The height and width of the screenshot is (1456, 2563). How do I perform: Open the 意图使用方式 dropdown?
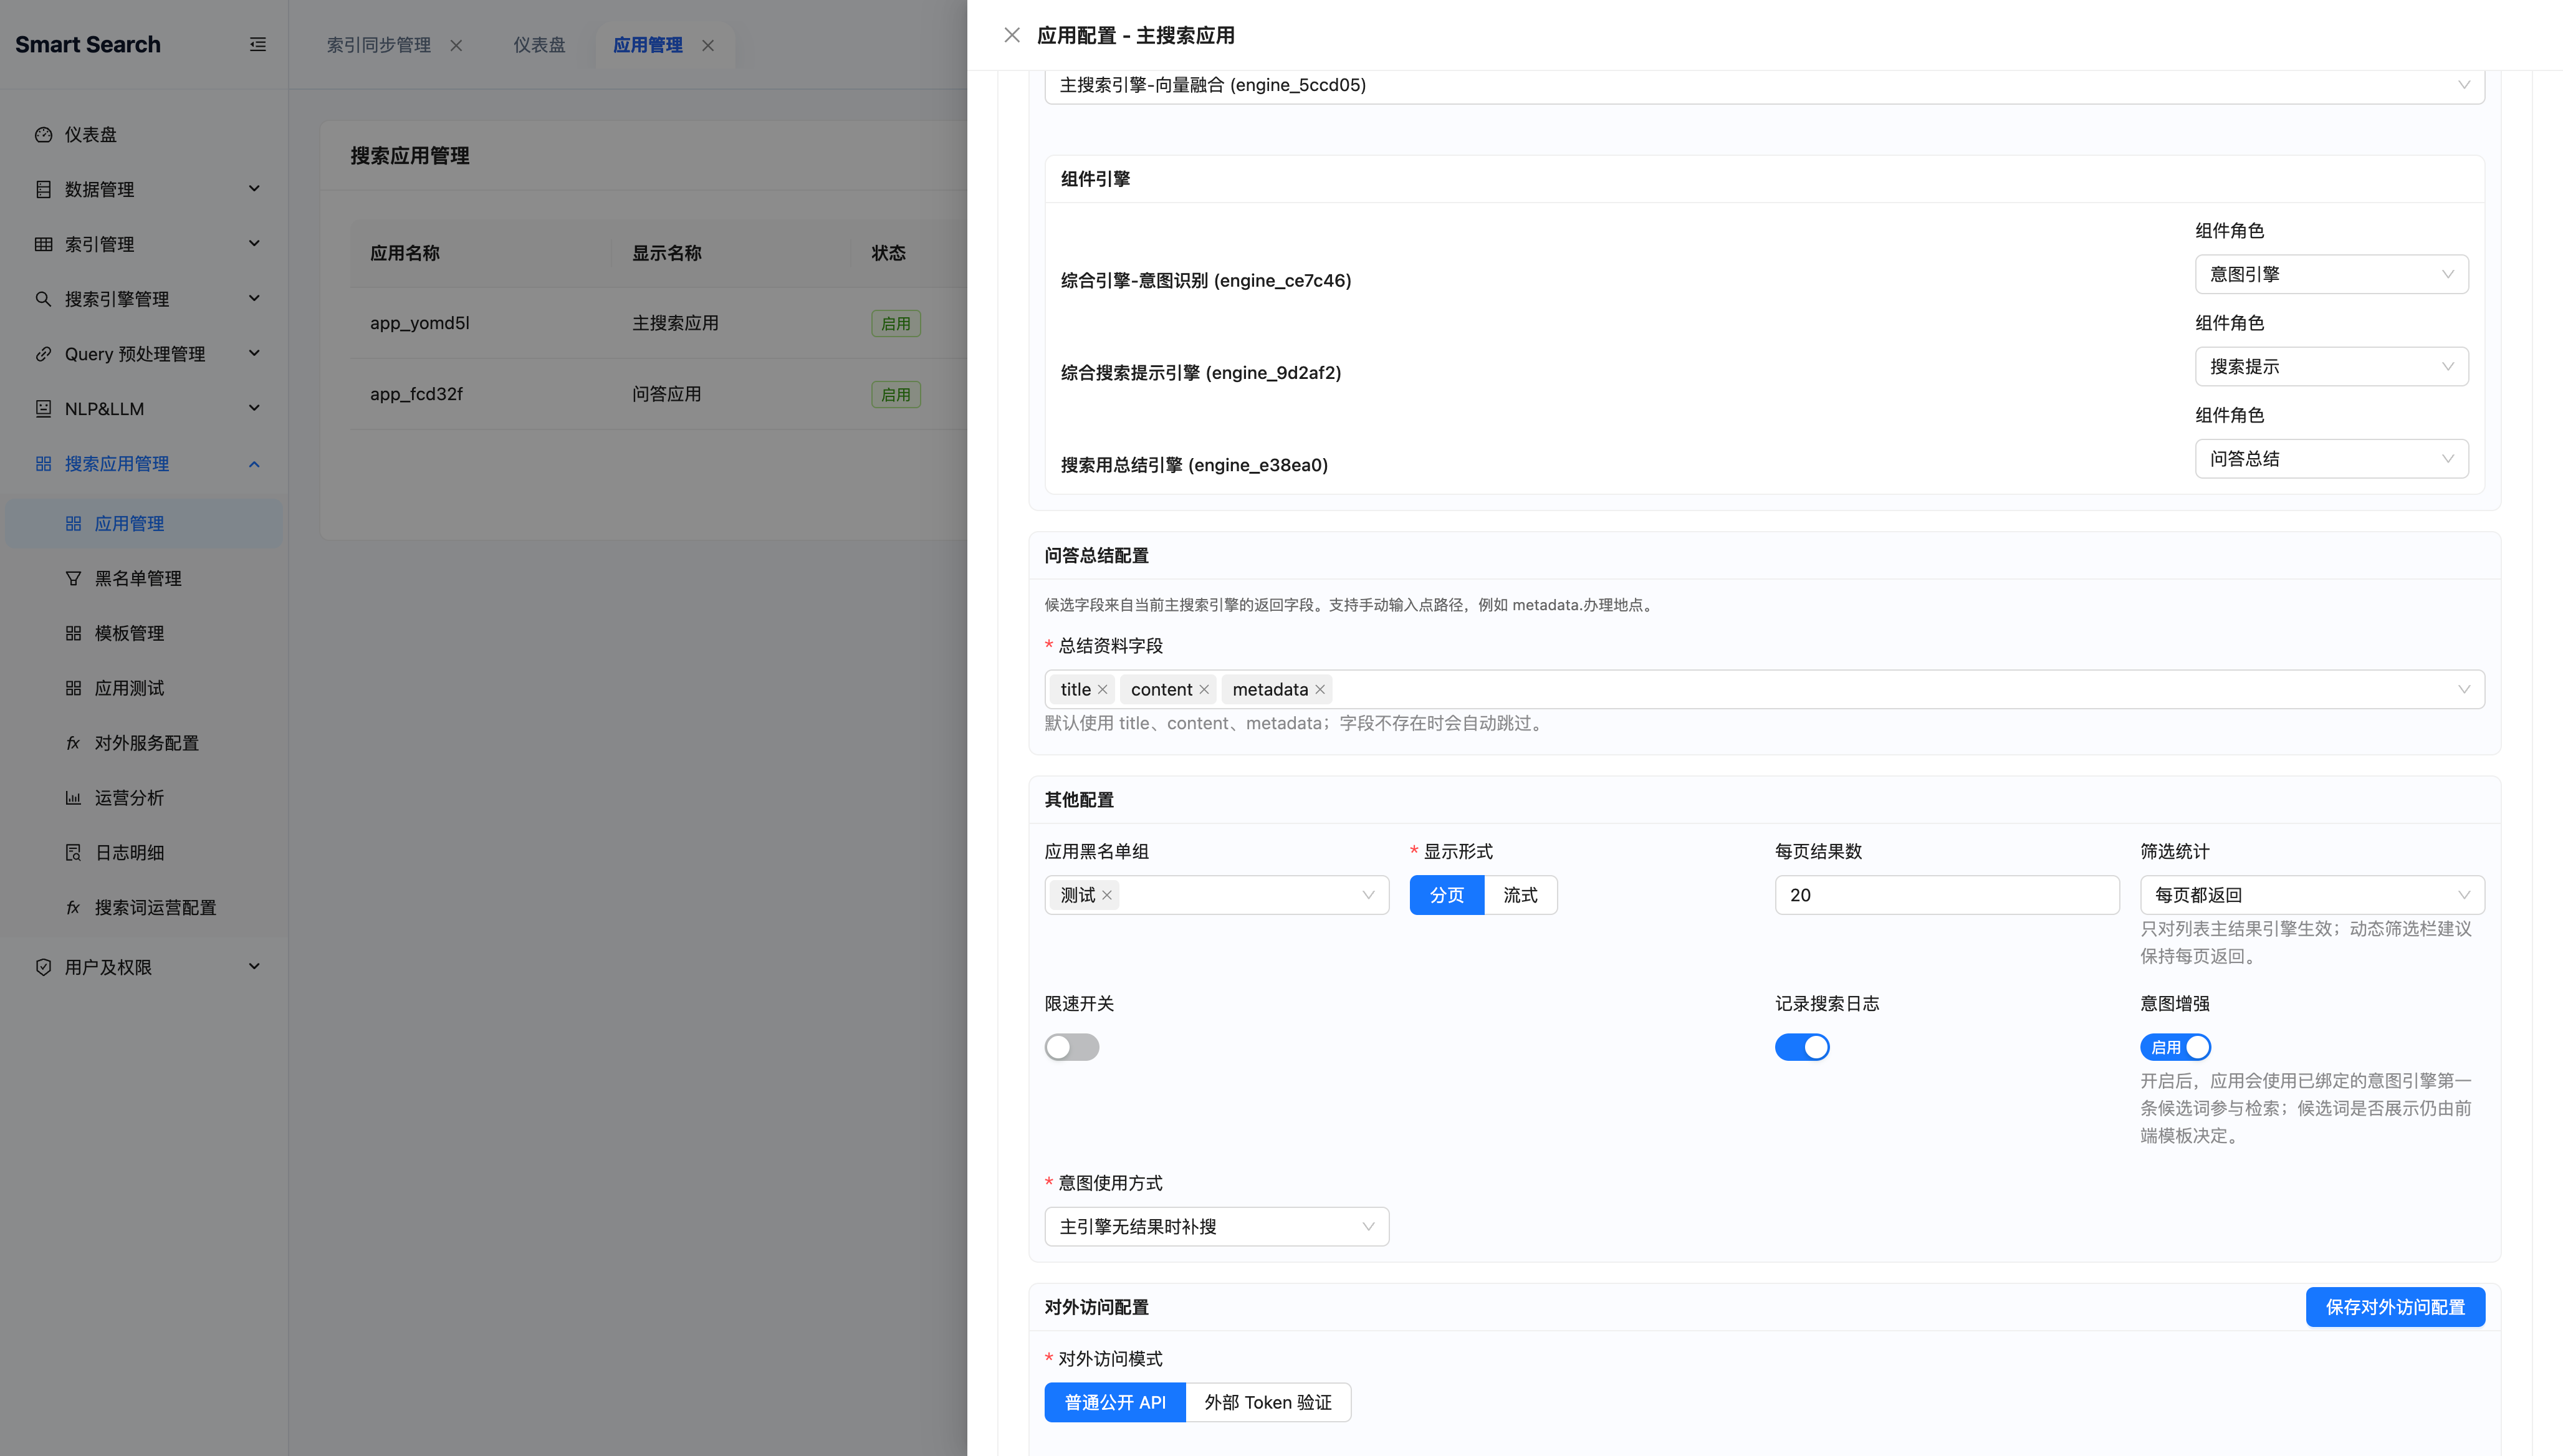[x=1216, y=1227]
